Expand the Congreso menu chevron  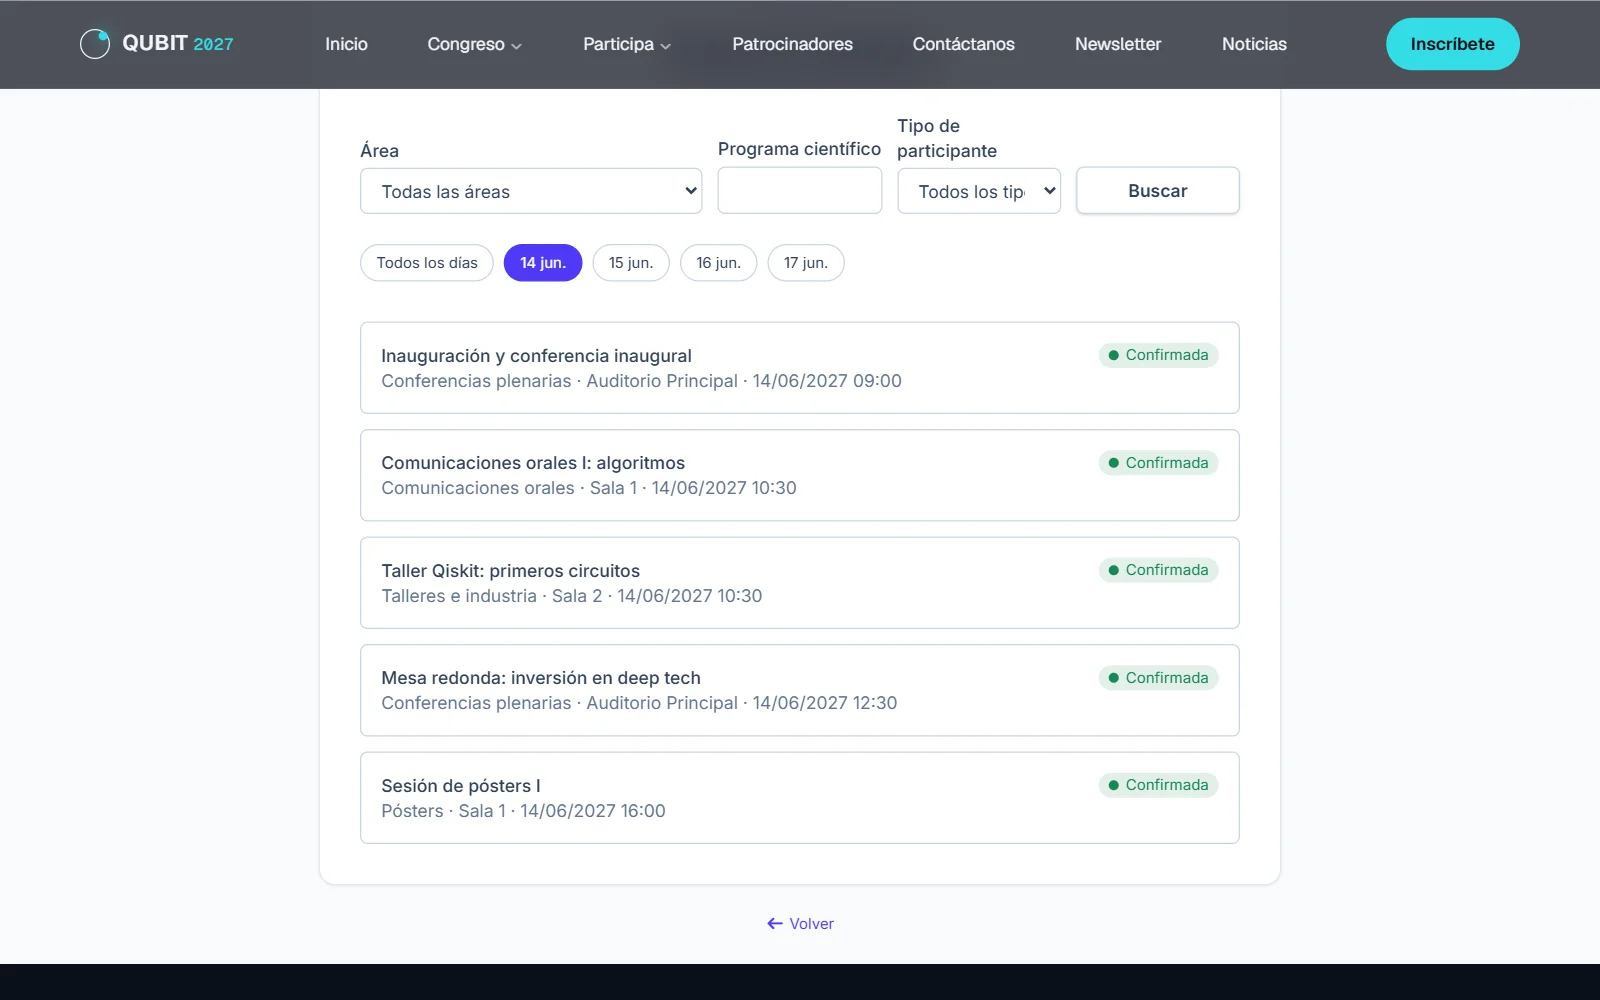516,46
